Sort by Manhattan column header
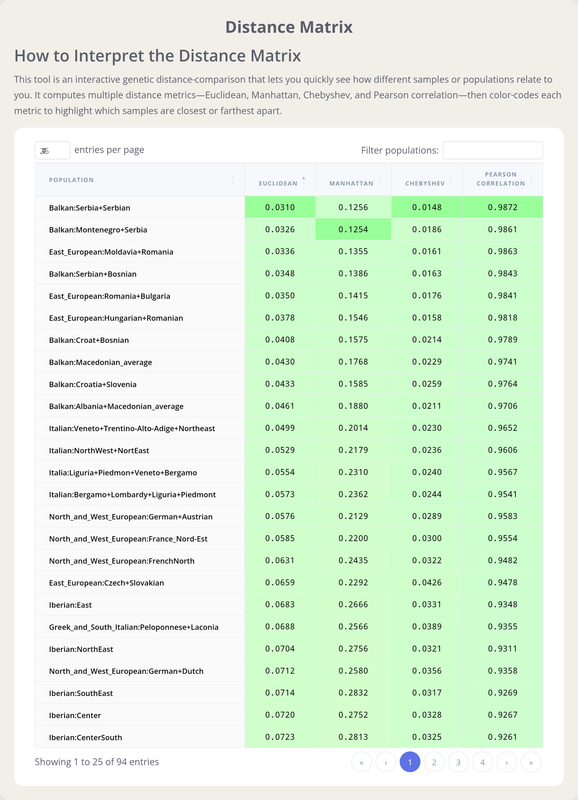 pos(353,180)
